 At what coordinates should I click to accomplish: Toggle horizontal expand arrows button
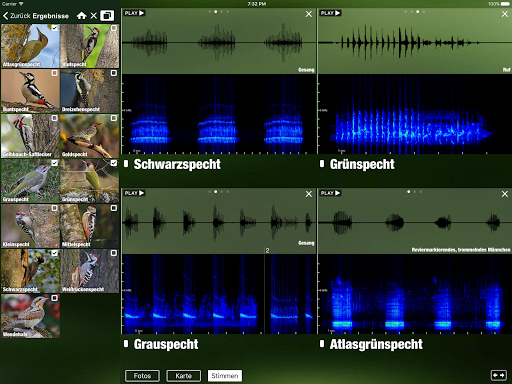(x=499, y=375)
